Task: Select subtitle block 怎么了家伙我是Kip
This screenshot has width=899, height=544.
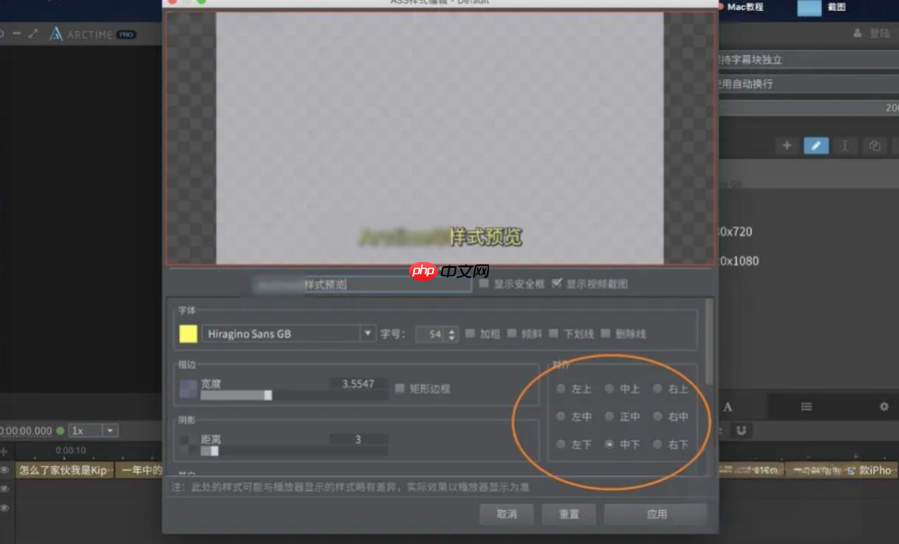Action: [x=64, y=470]
